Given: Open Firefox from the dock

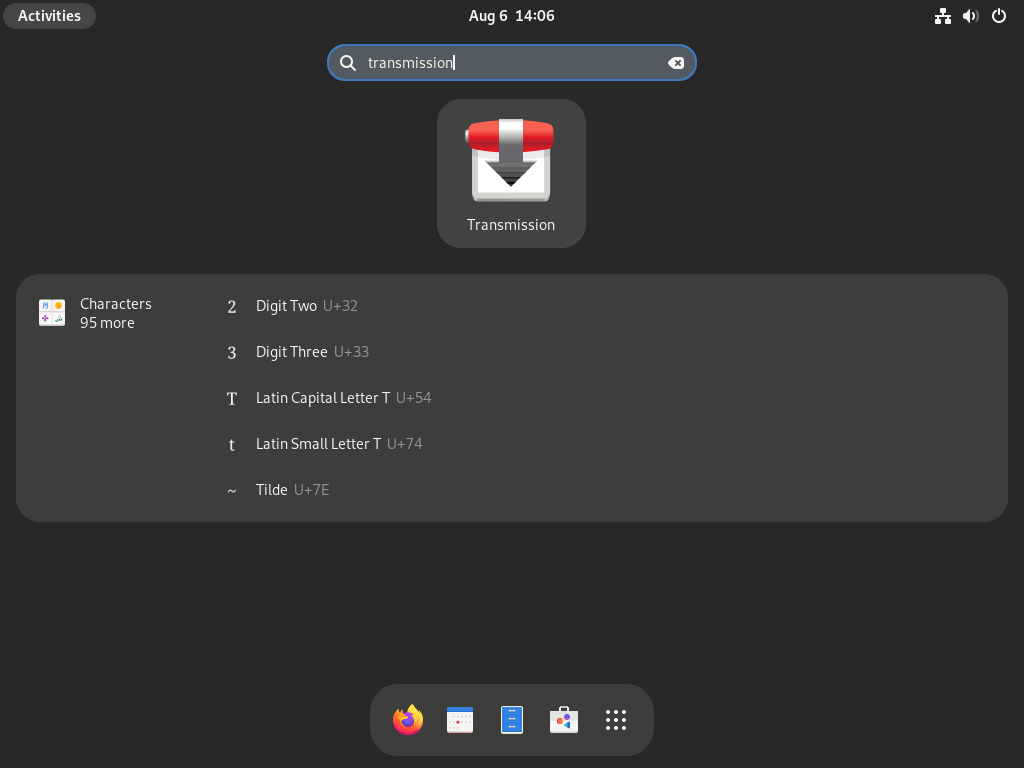Looking at the screenshot, I should [x=407, y=719].
